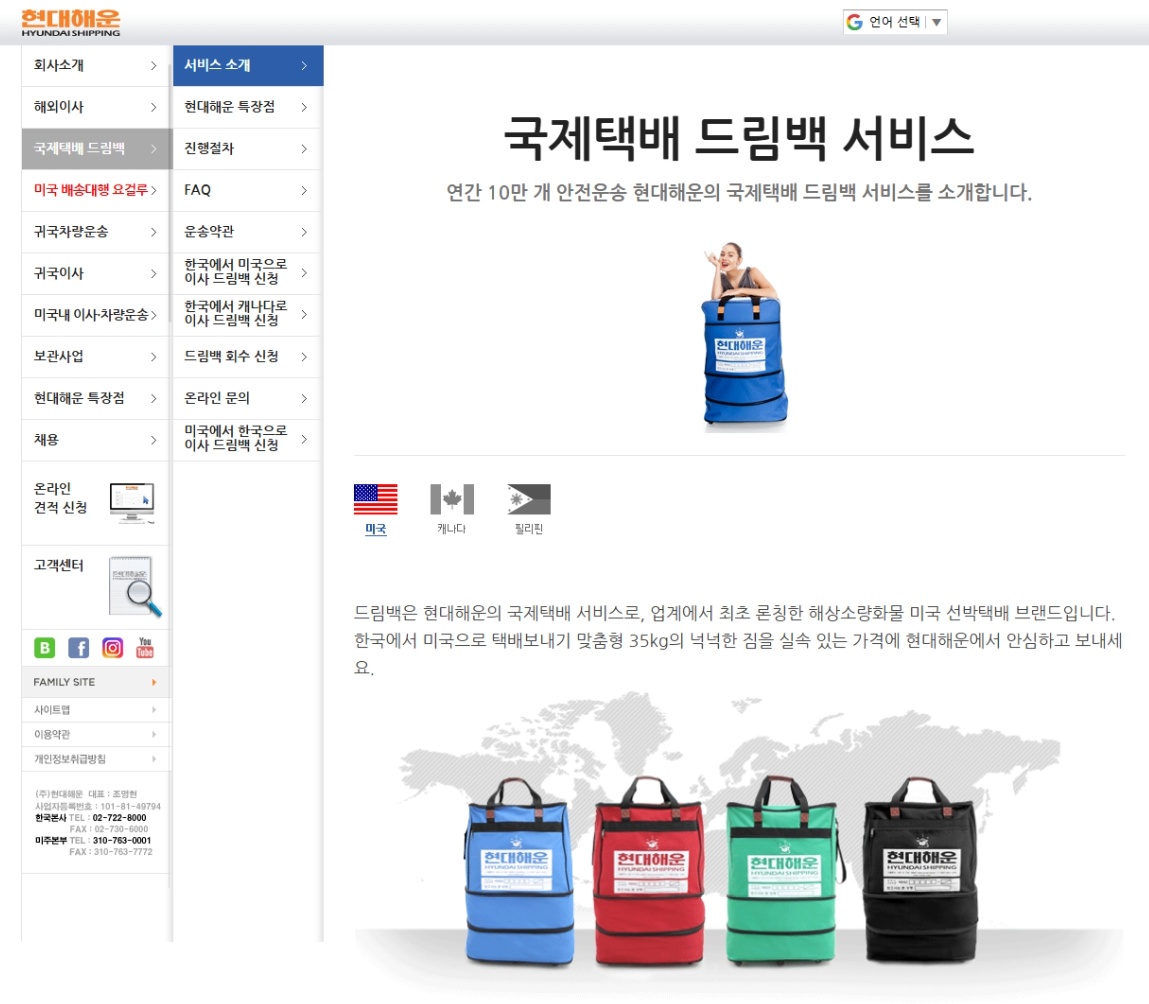Select the USA flag icon
Image resolution: width=1149 pixels, height=1004 pixels.
[375, 499]
